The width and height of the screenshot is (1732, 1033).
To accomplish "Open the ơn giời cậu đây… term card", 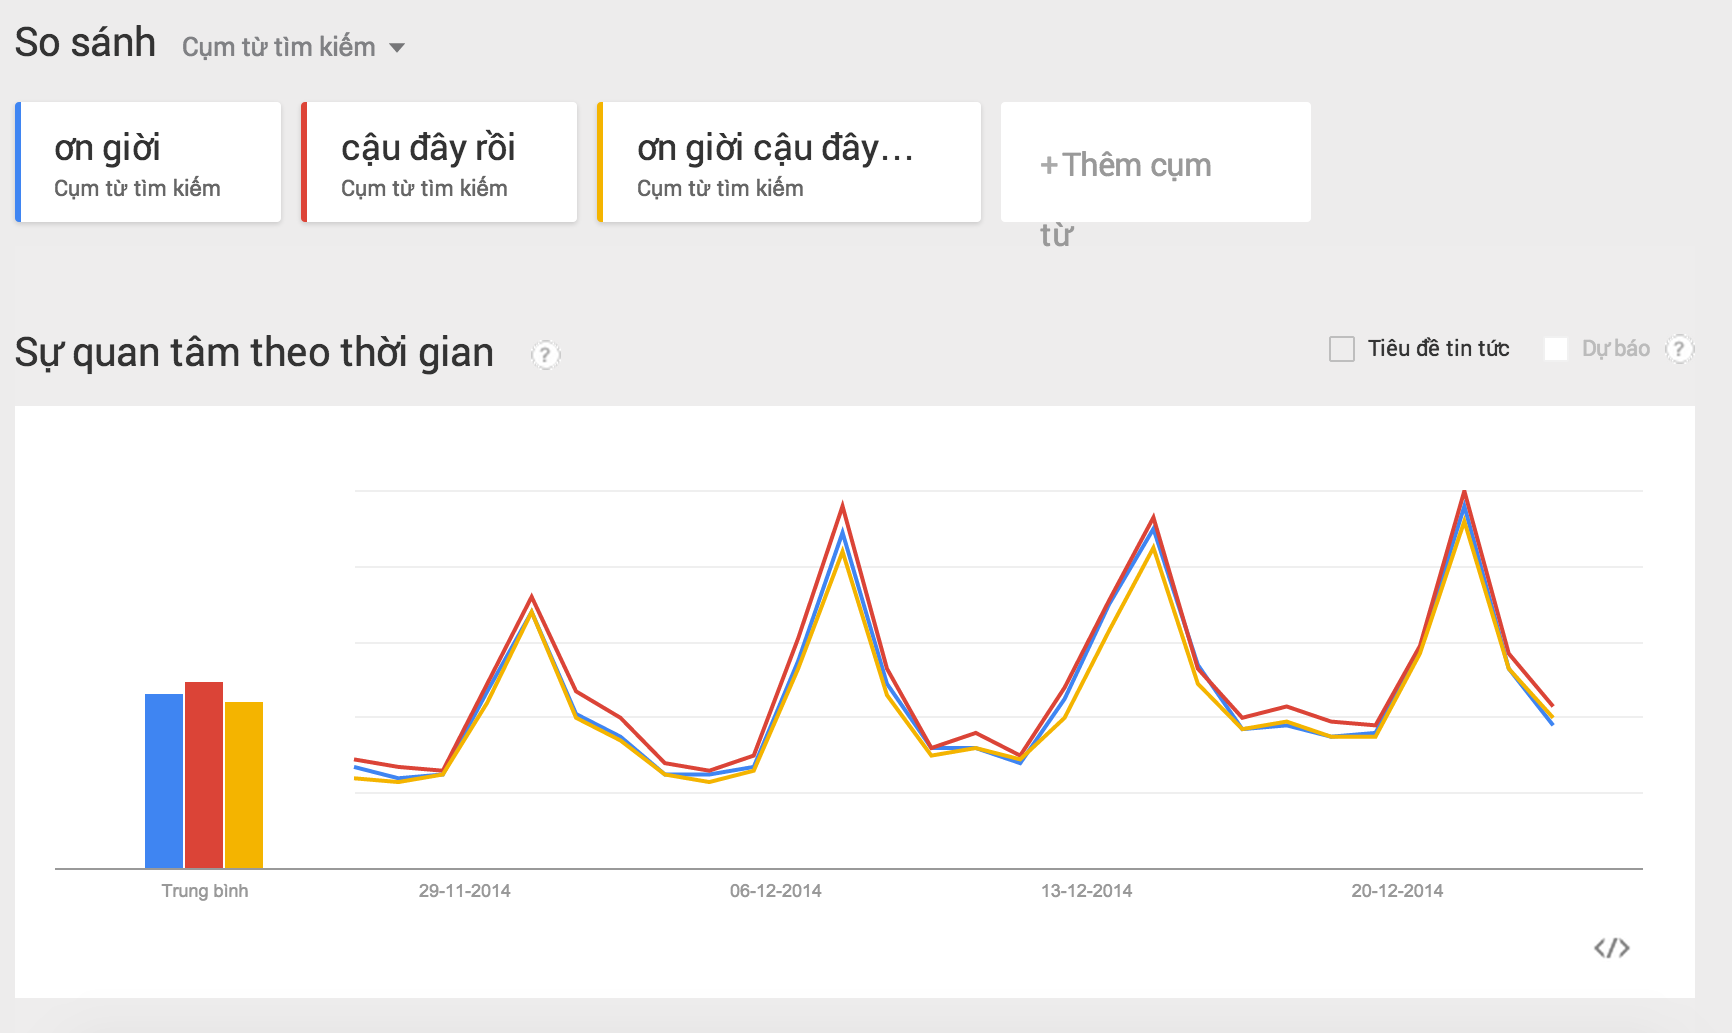I will (789, 162).
